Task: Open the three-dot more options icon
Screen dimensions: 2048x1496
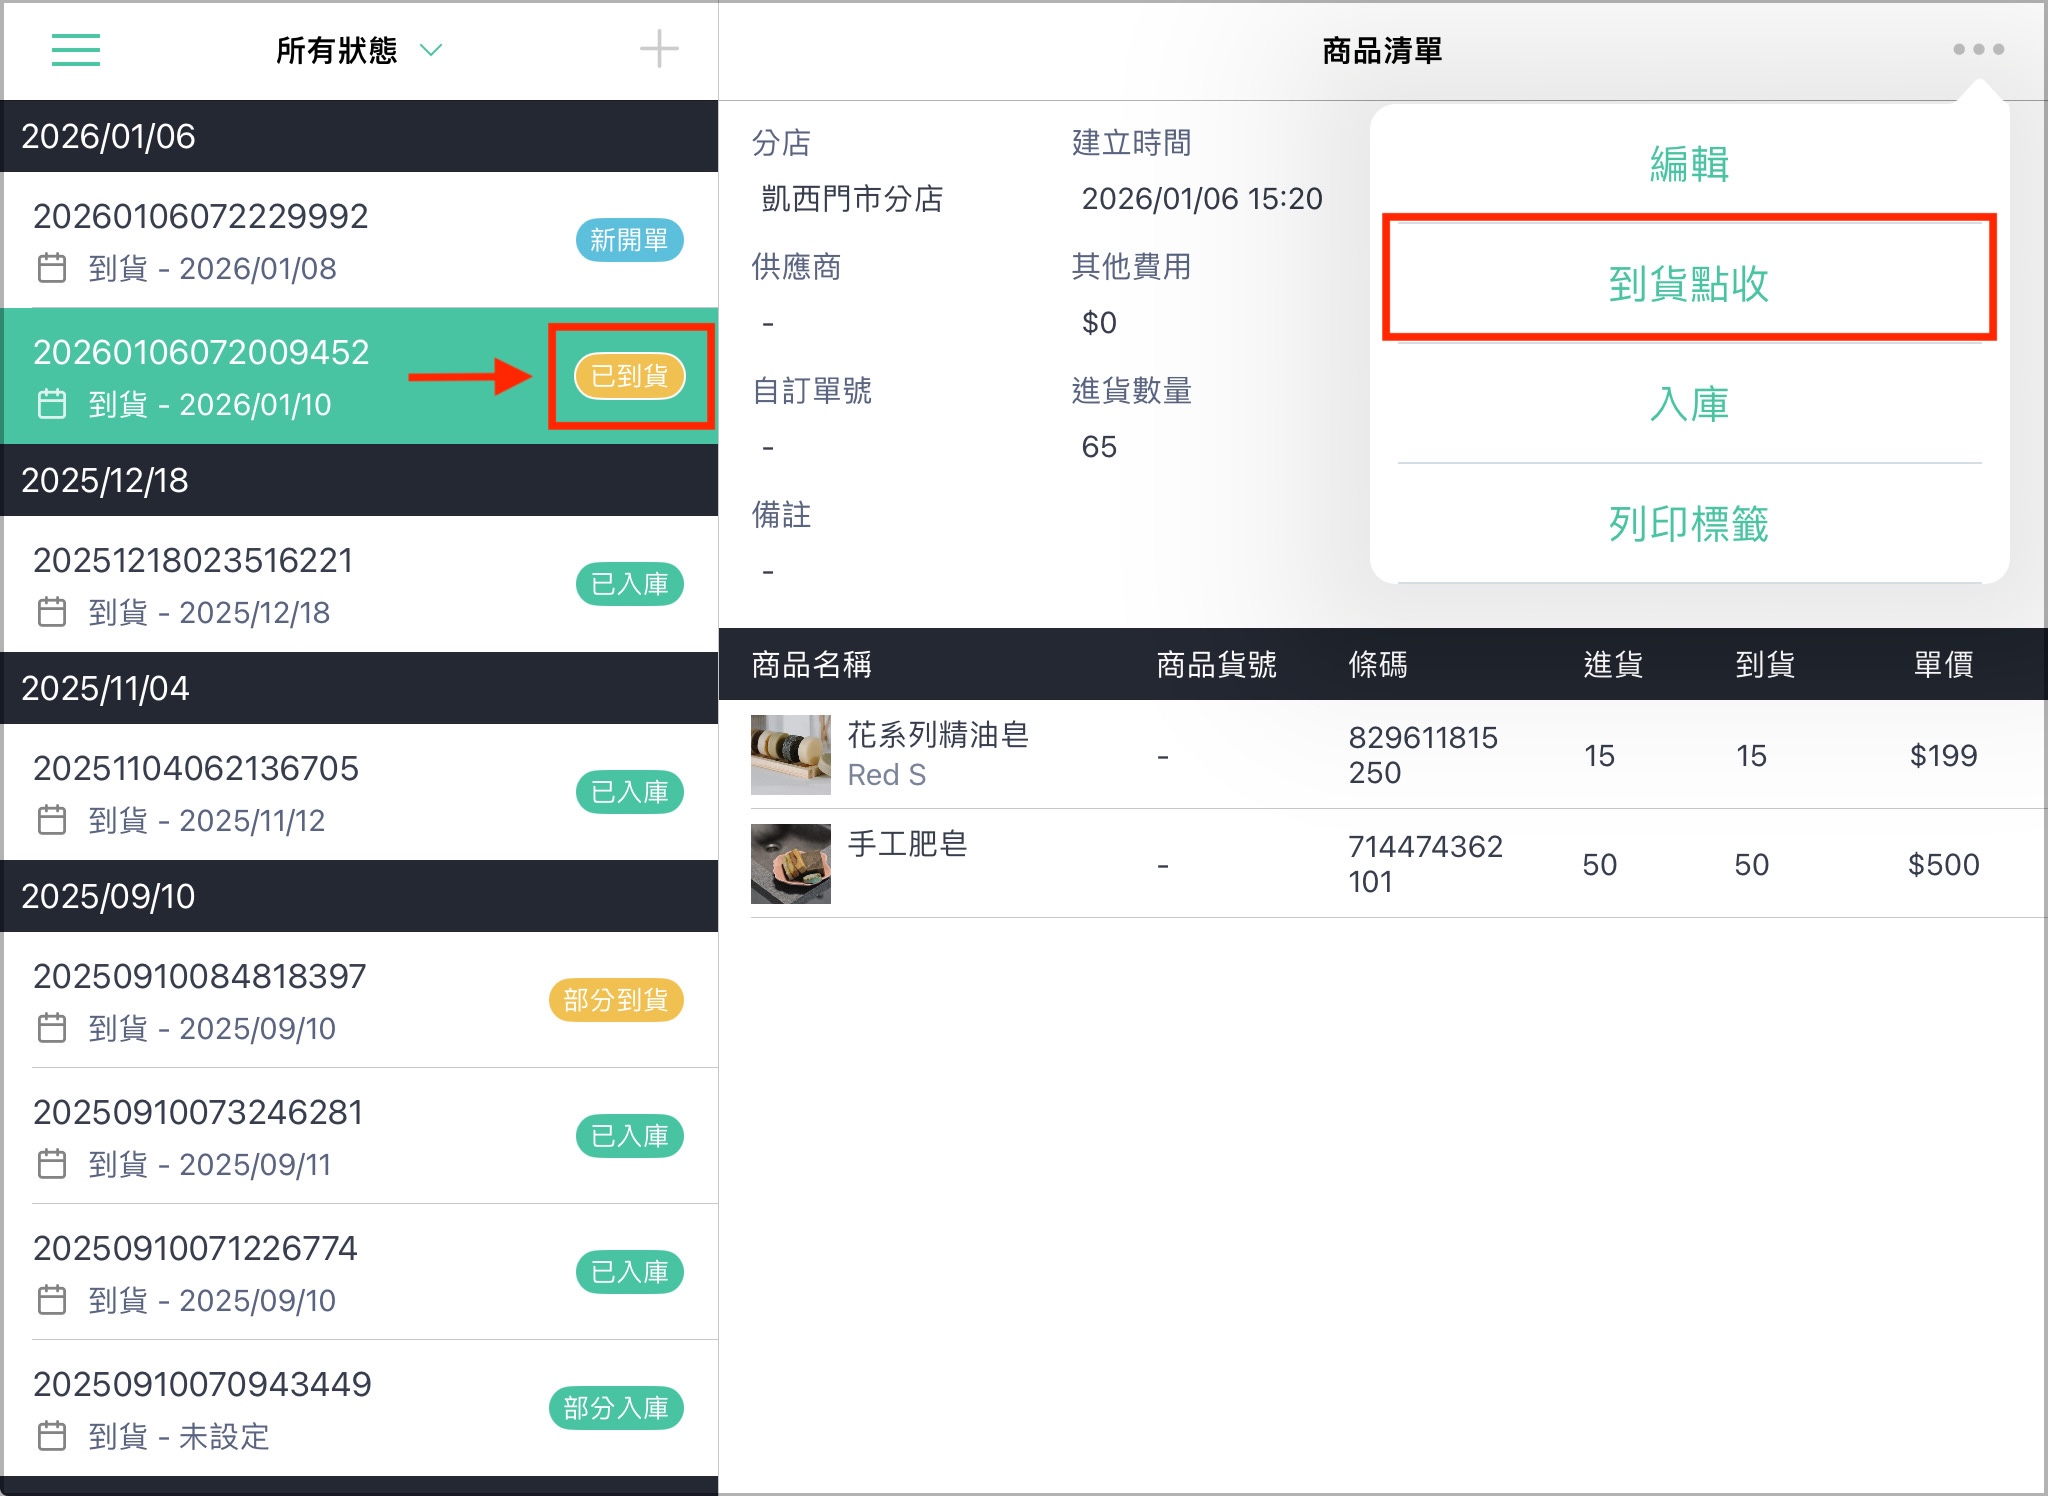Action: tap(1978, 49)
